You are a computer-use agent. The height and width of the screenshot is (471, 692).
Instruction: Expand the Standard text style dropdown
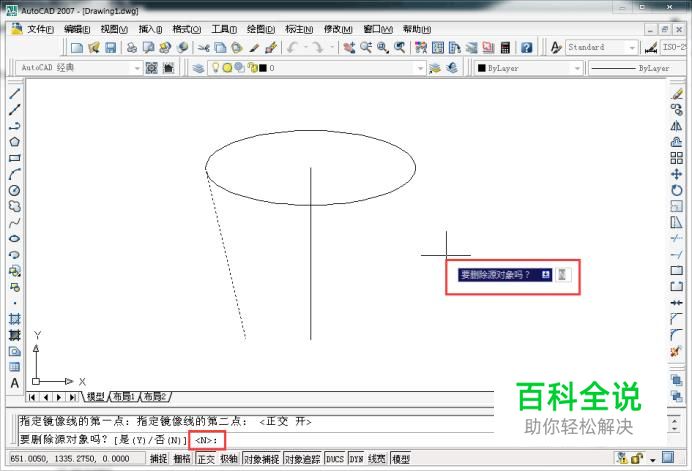coord(632,47)
